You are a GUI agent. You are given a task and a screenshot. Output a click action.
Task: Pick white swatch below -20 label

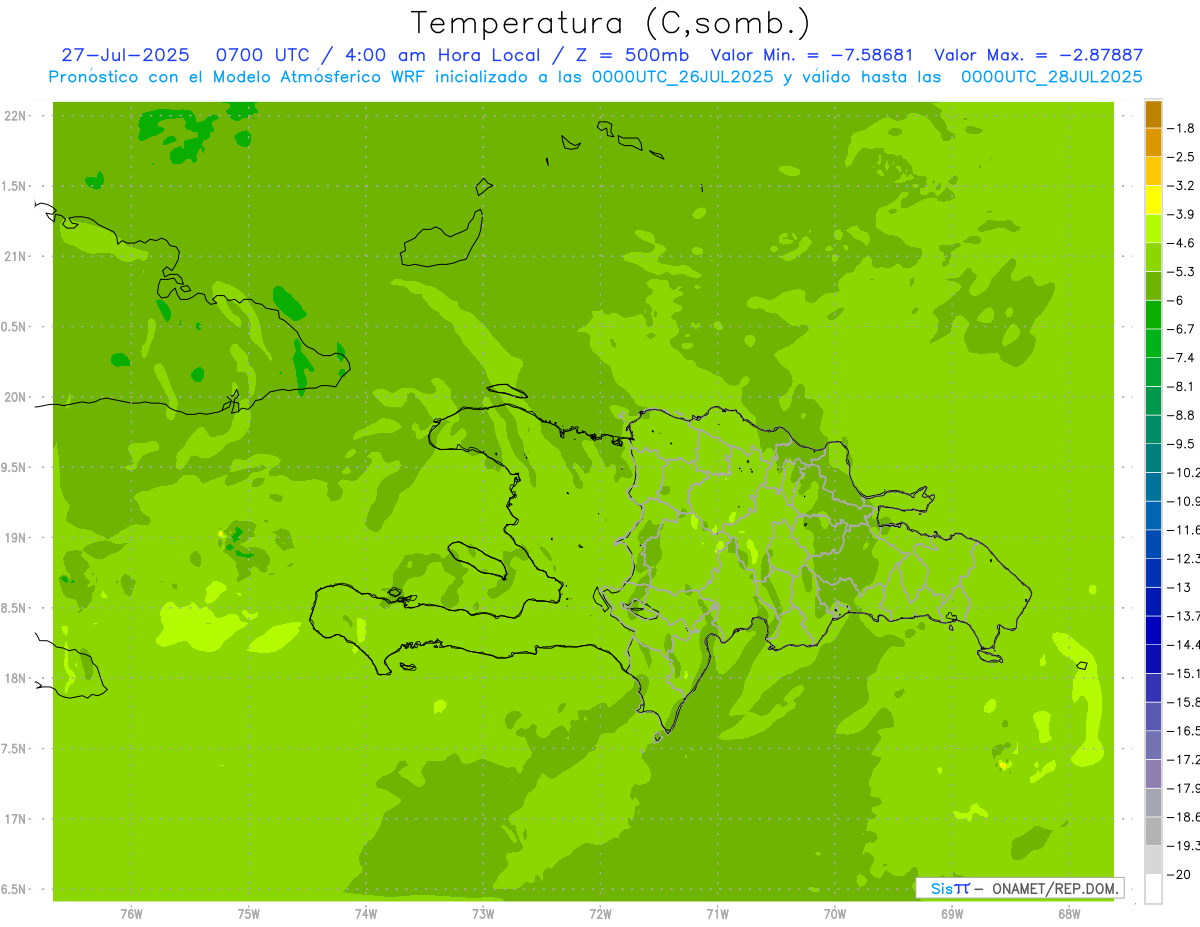tap(1153, 889)
